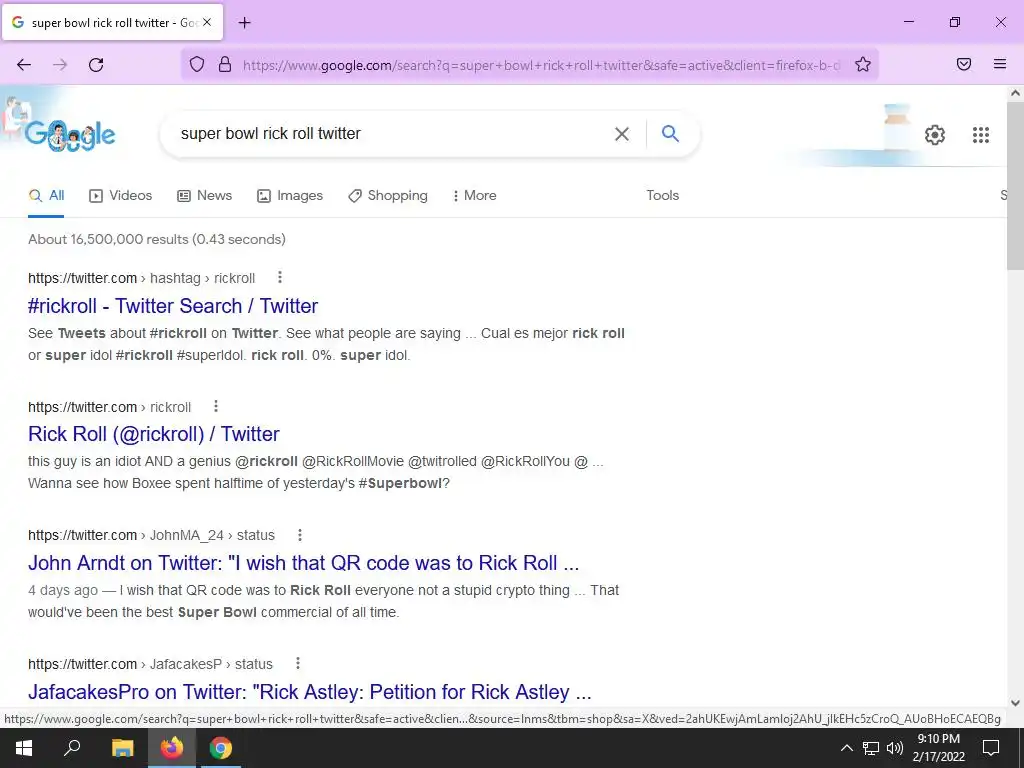The height and width of the screenshot is (768, 1024).
Task: Switch to the Videos tab
Action: pos(121,195)
